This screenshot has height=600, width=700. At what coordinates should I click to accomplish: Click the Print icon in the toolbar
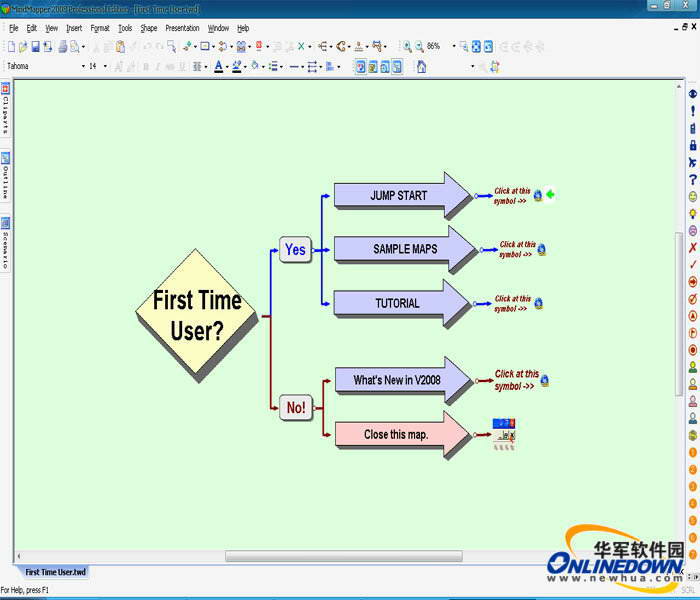pyautogui.click(x=62, y=47)
